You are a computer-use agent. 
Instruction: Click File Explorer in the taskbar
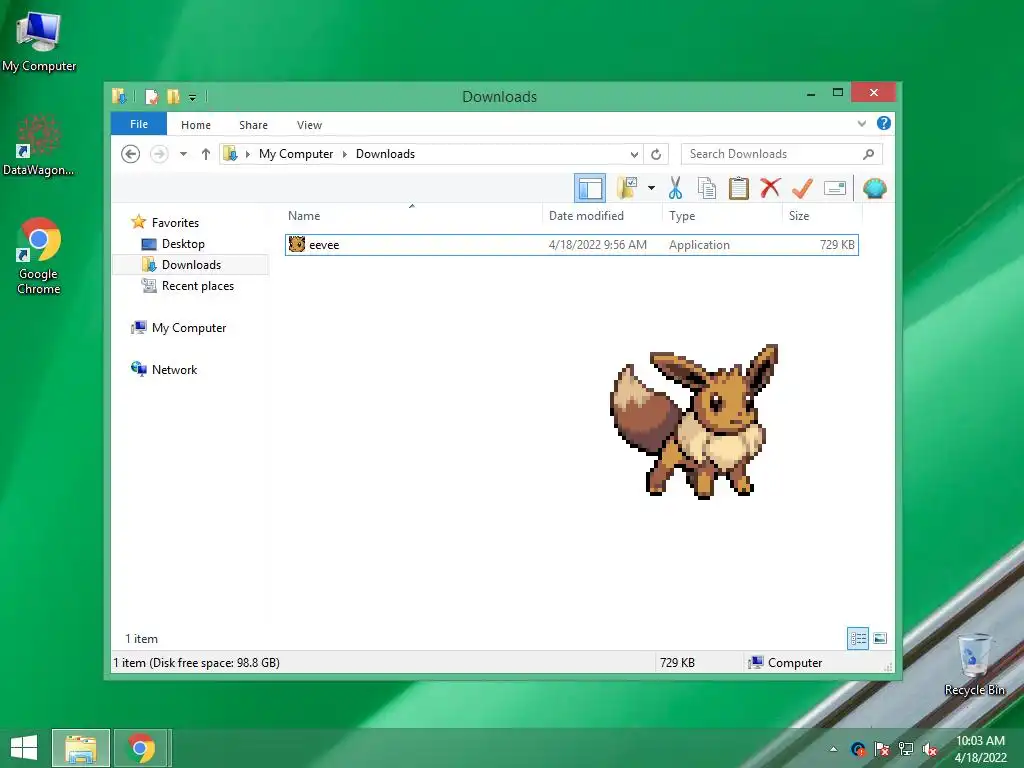pyautogui.click(x=81, y=748)
